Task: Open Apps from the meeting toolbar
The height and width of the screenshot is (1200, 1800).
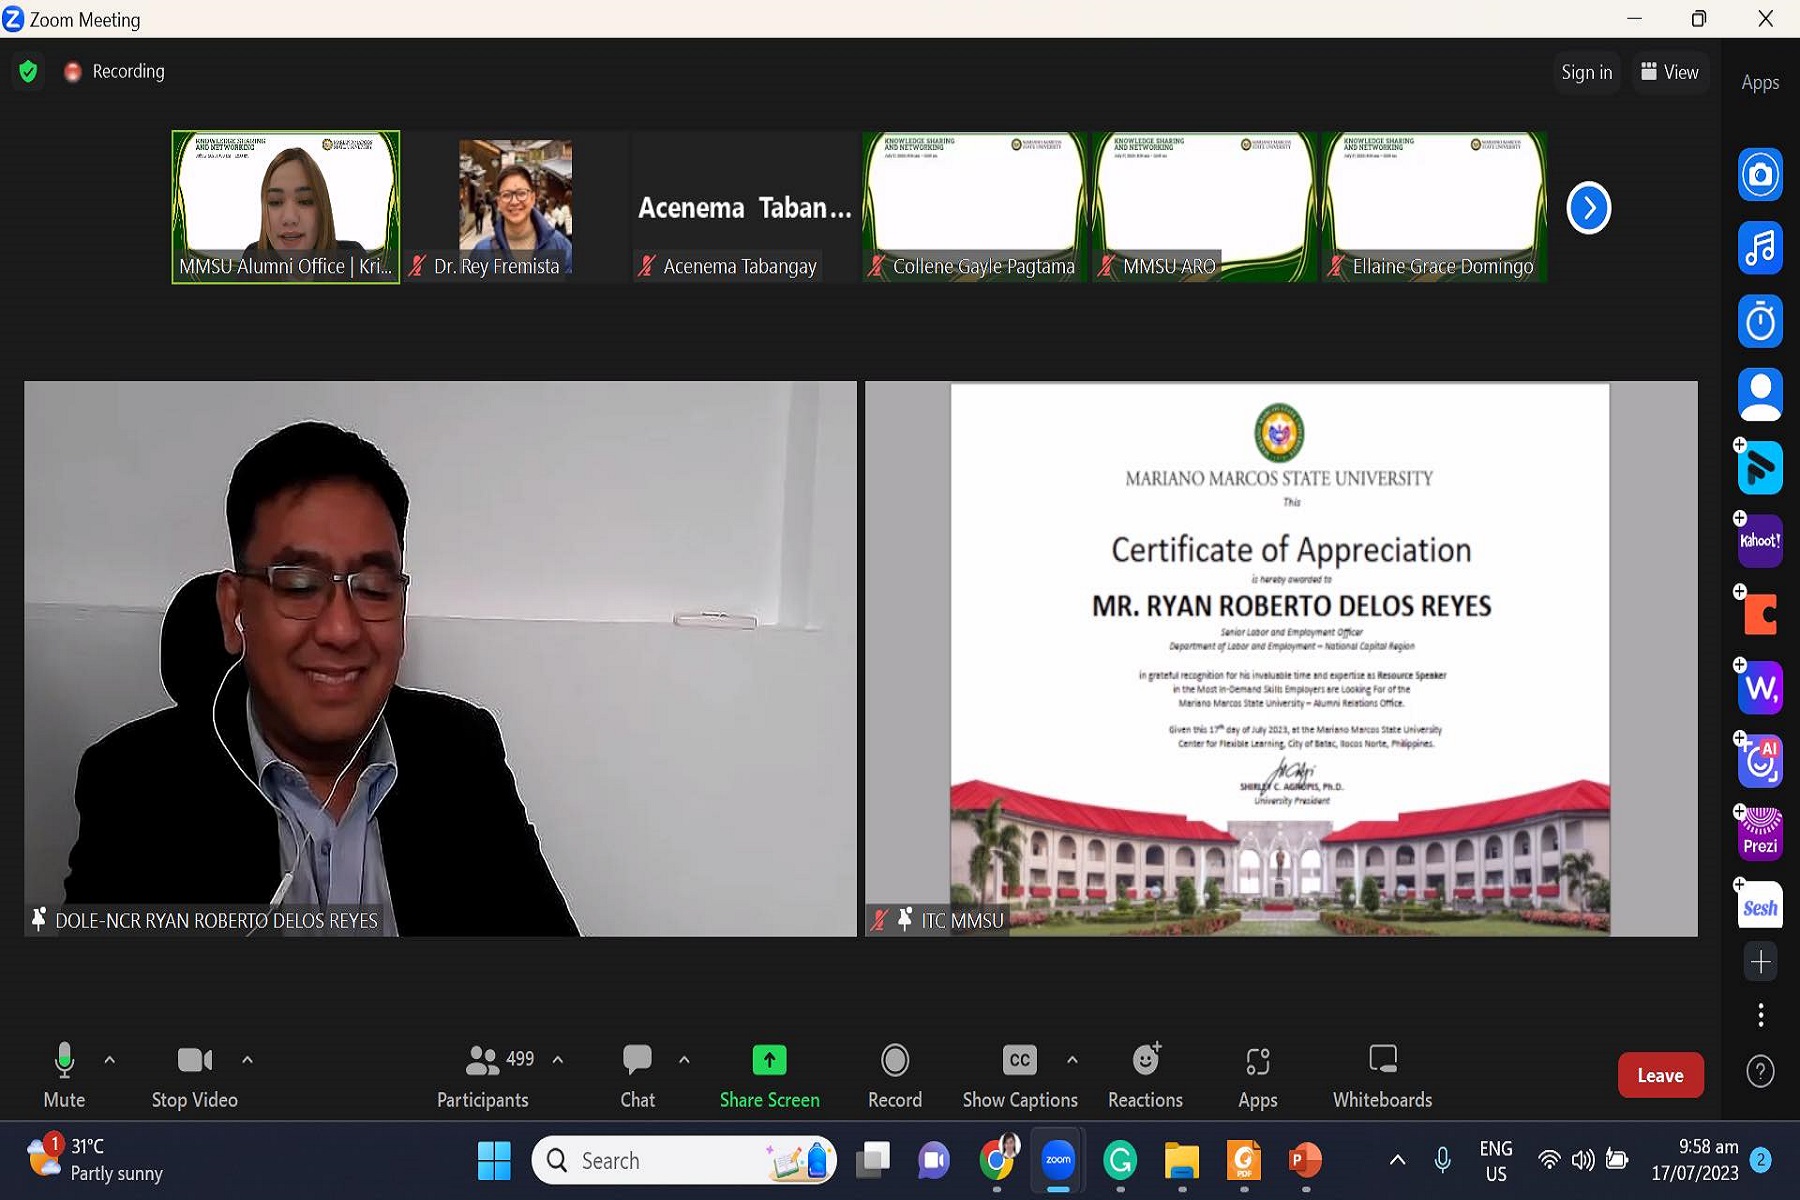Action: [1258, 1075]
